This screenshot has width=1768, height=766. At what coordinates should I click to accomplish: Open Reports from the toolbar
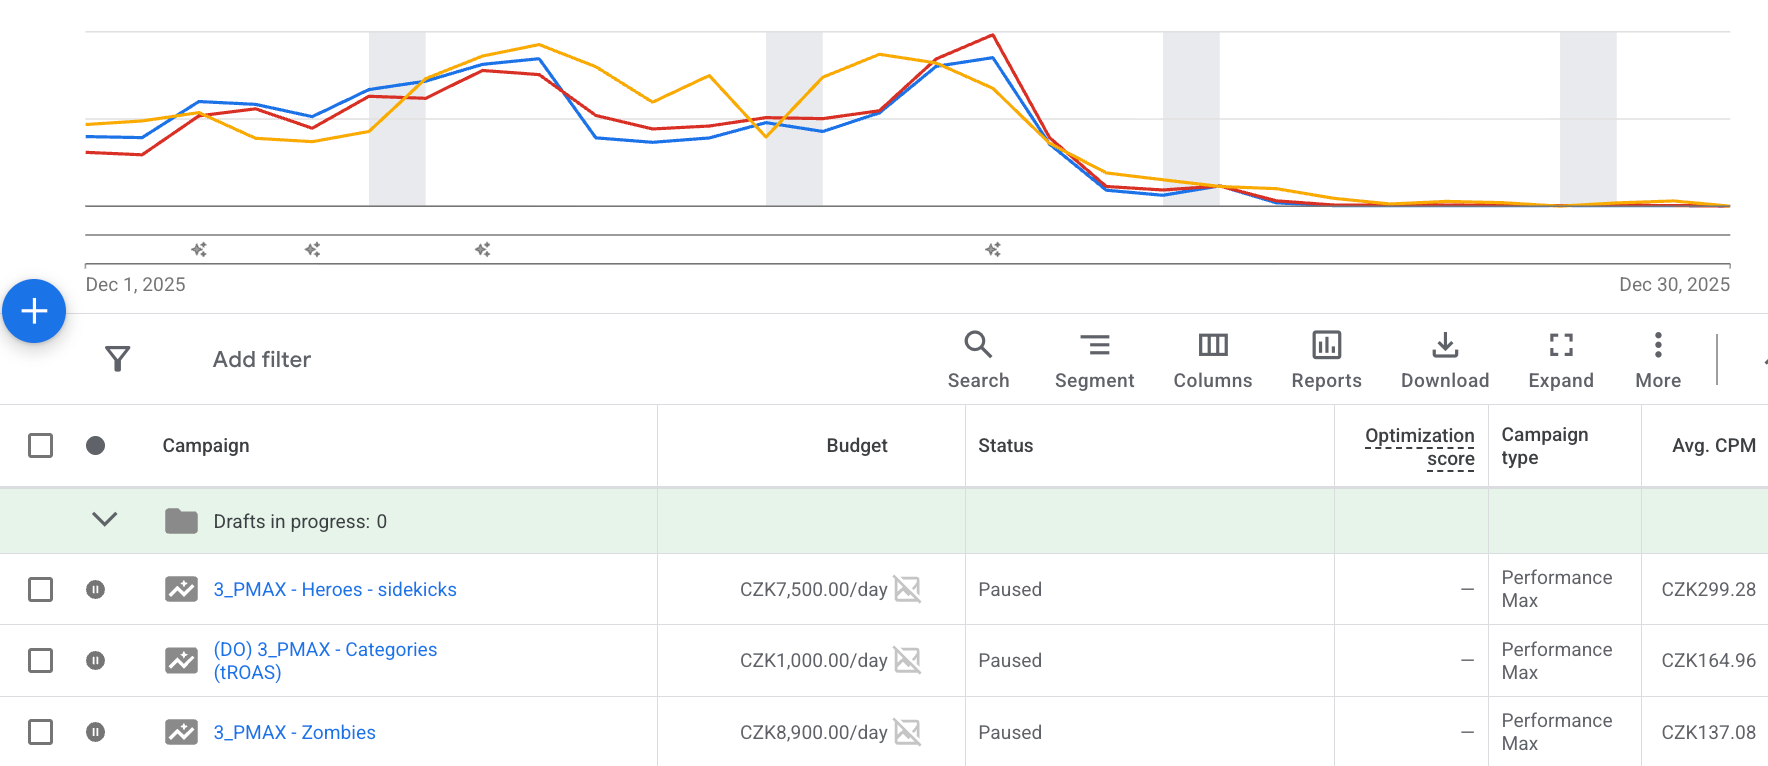click(1326, 360)
